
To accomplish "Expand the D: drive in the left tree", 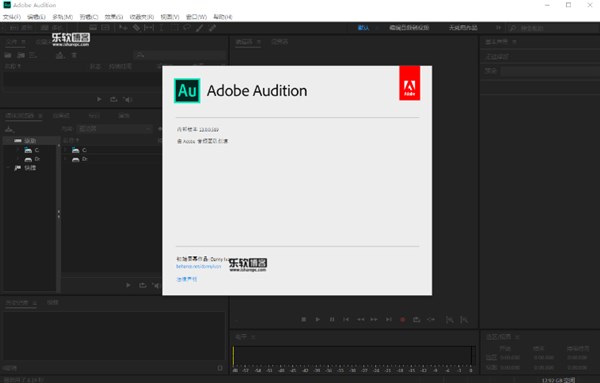I will pyautogui.click(x=18, y=159).
